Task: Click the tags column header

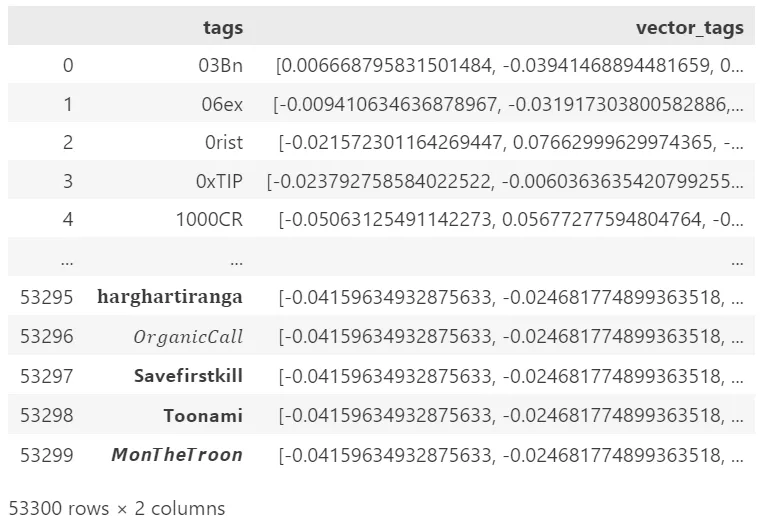Action: pos(223,28)
